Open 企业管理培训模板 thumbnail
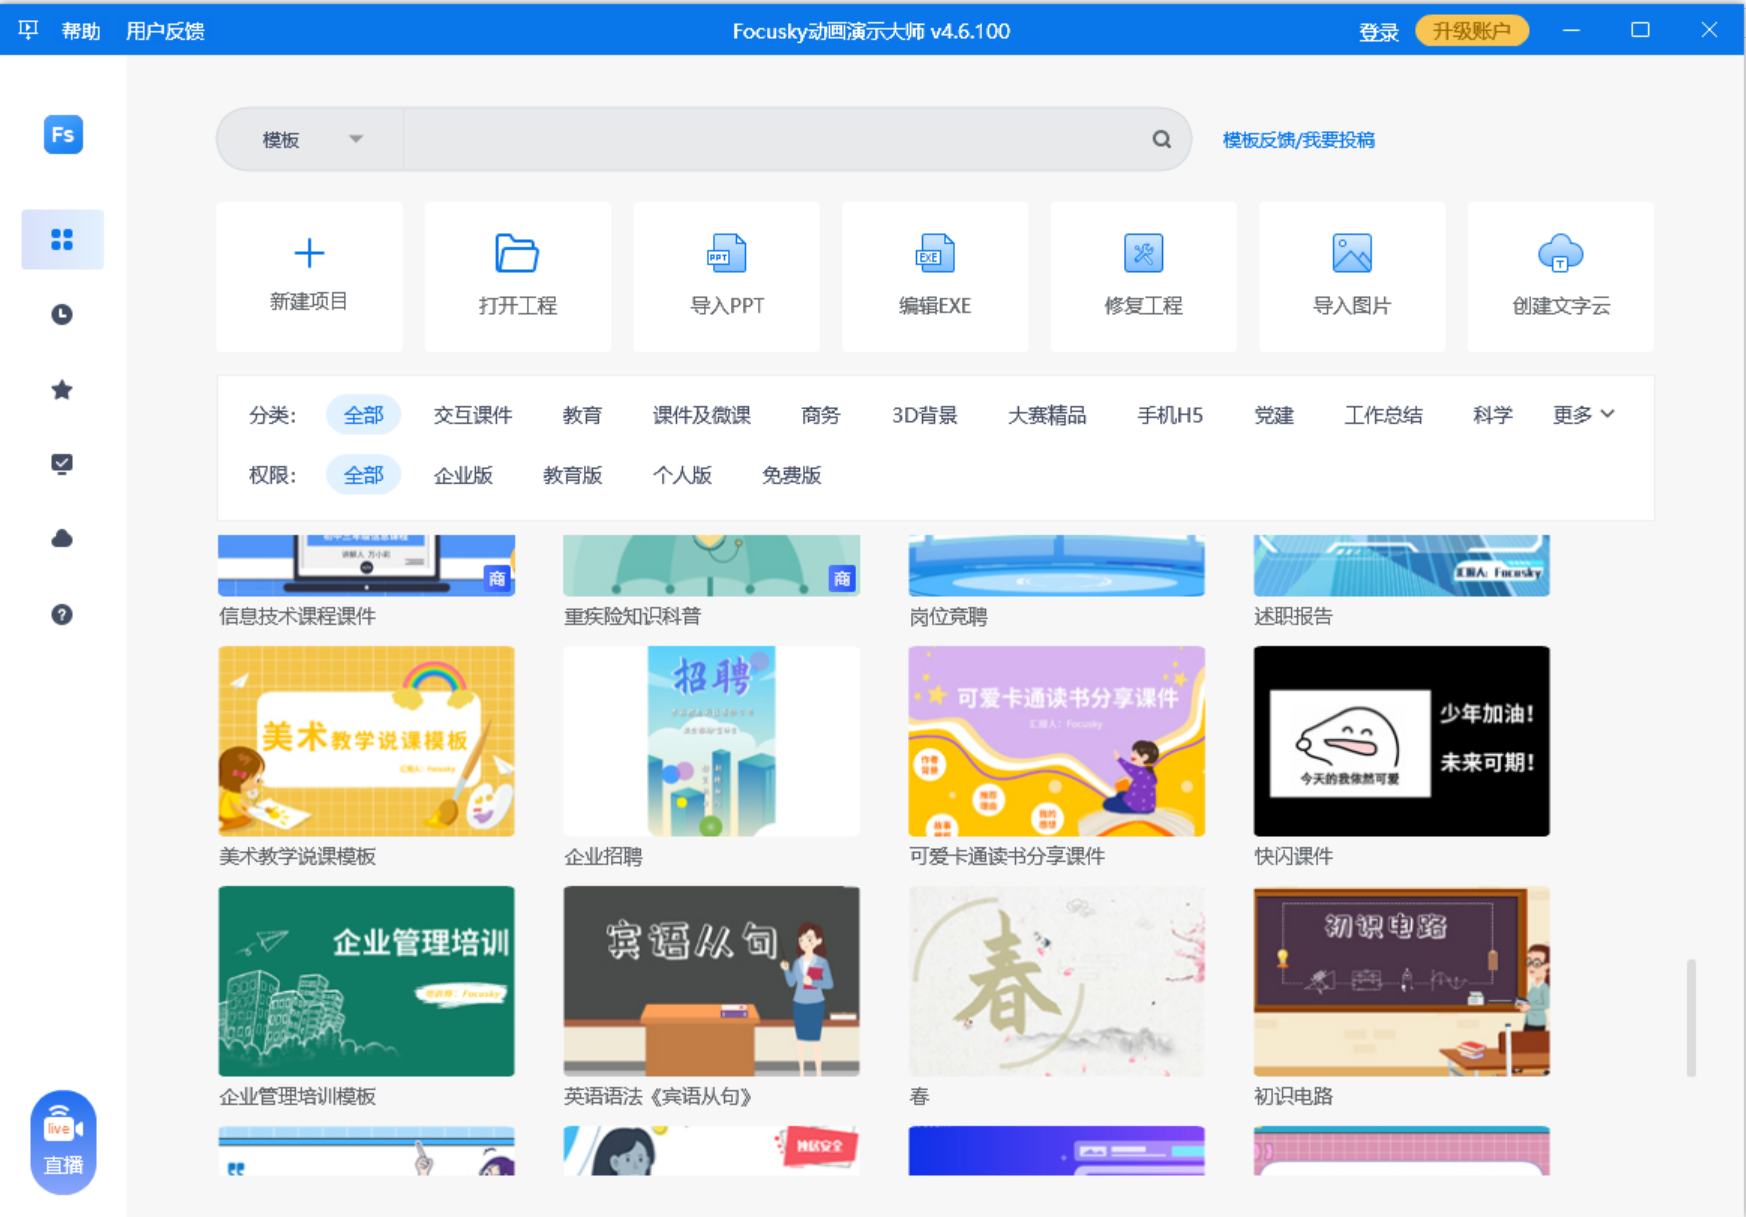This screenshot has width=1746, height=1217. pos(366,981)
